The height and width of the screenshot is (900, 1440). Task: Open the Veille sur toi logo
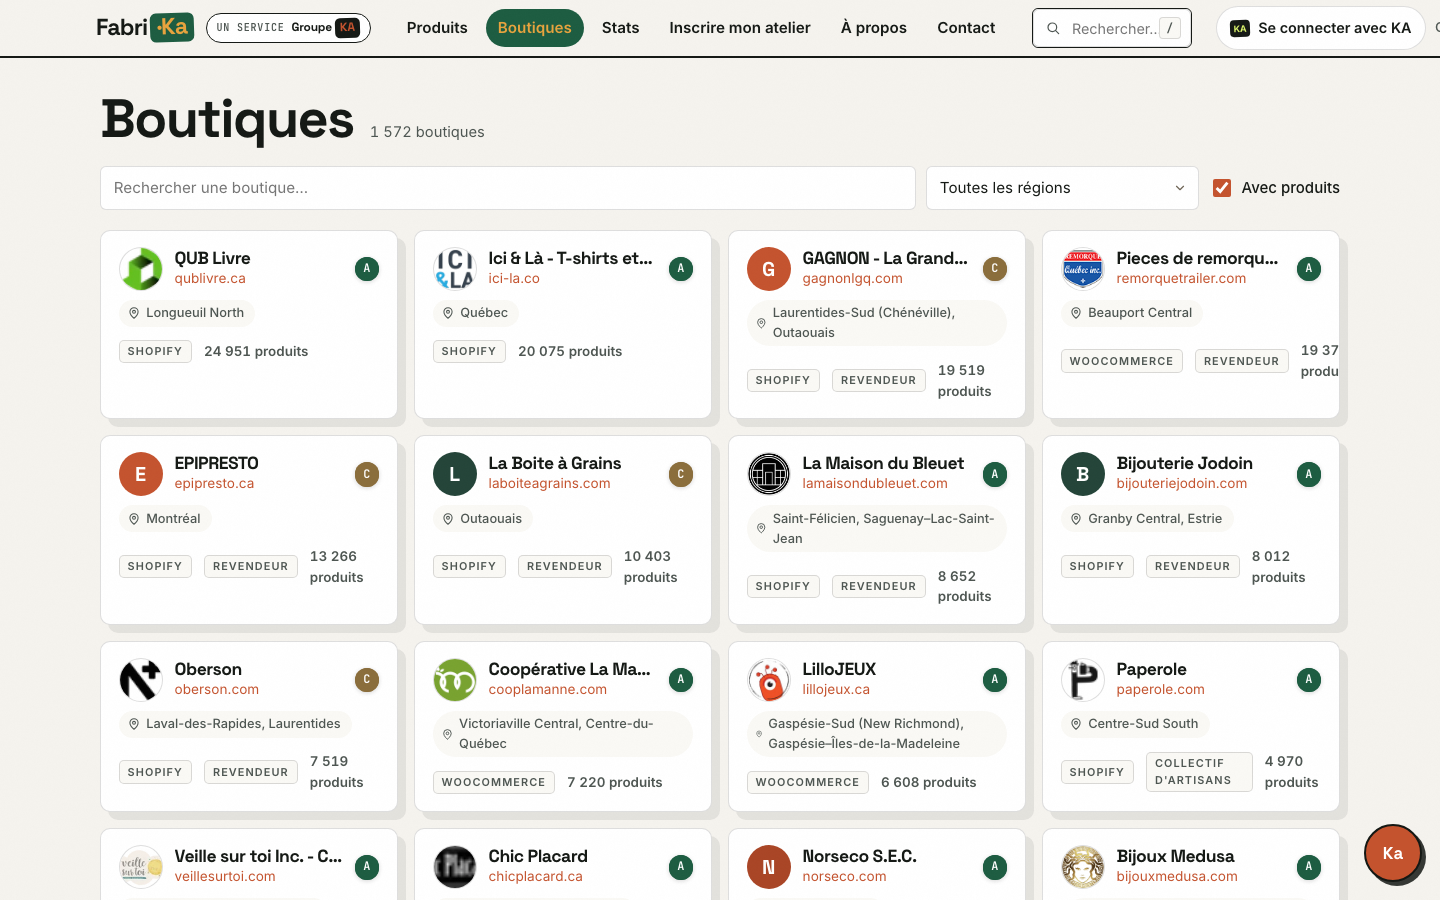point(141,867)
